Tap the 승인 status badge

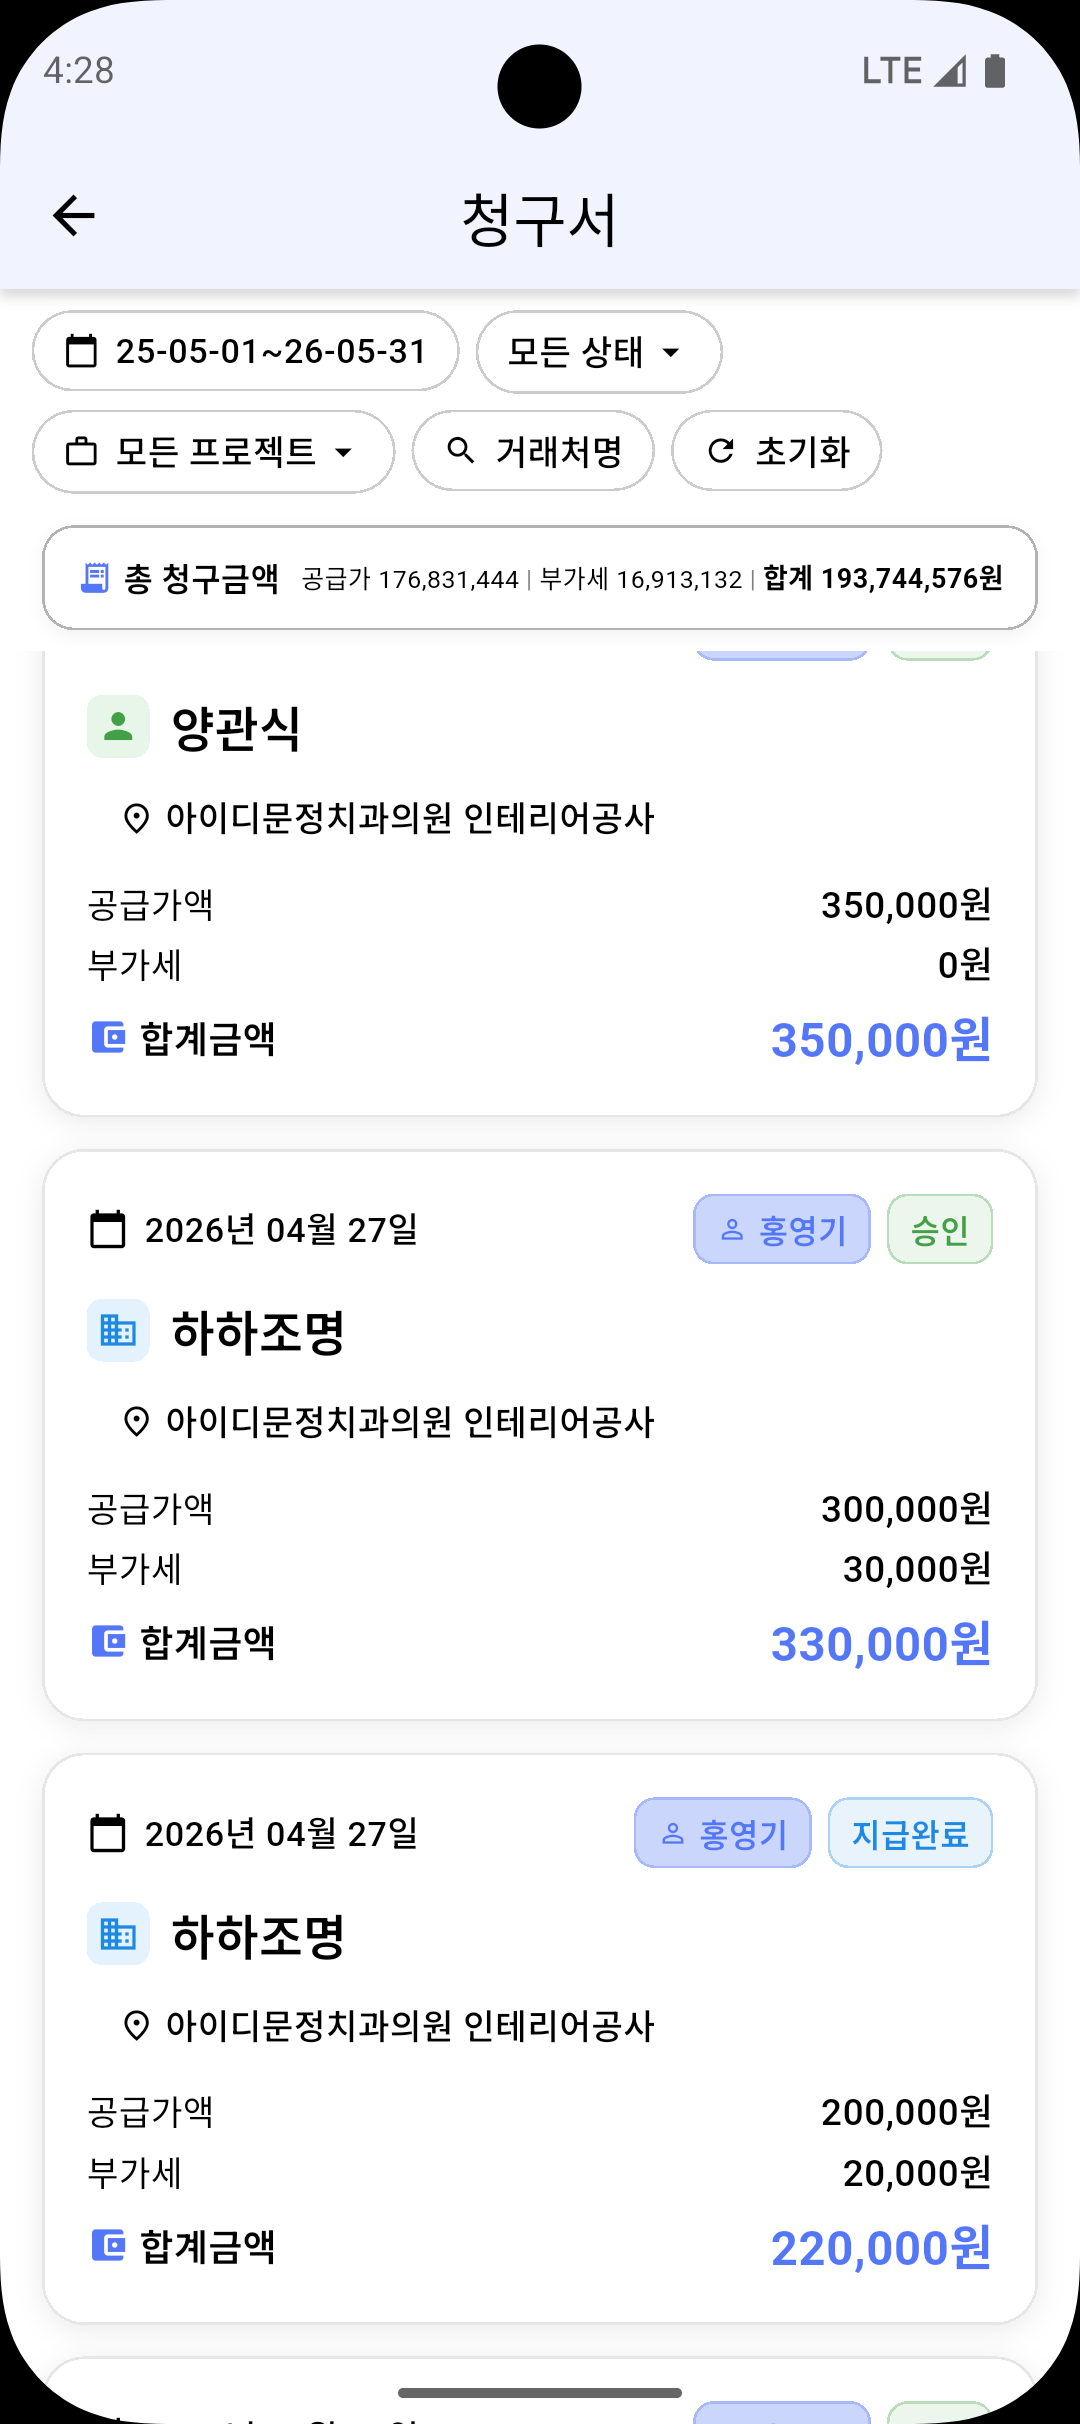(x=940, y=1229)
